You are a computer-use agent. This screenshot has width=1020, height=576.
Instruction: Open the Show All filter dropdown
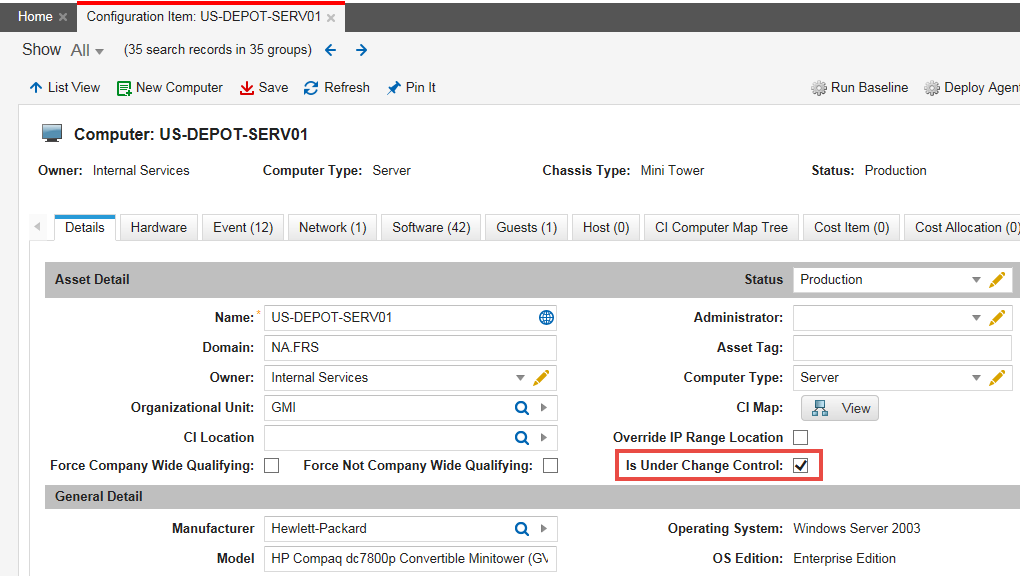coord(88,50)
